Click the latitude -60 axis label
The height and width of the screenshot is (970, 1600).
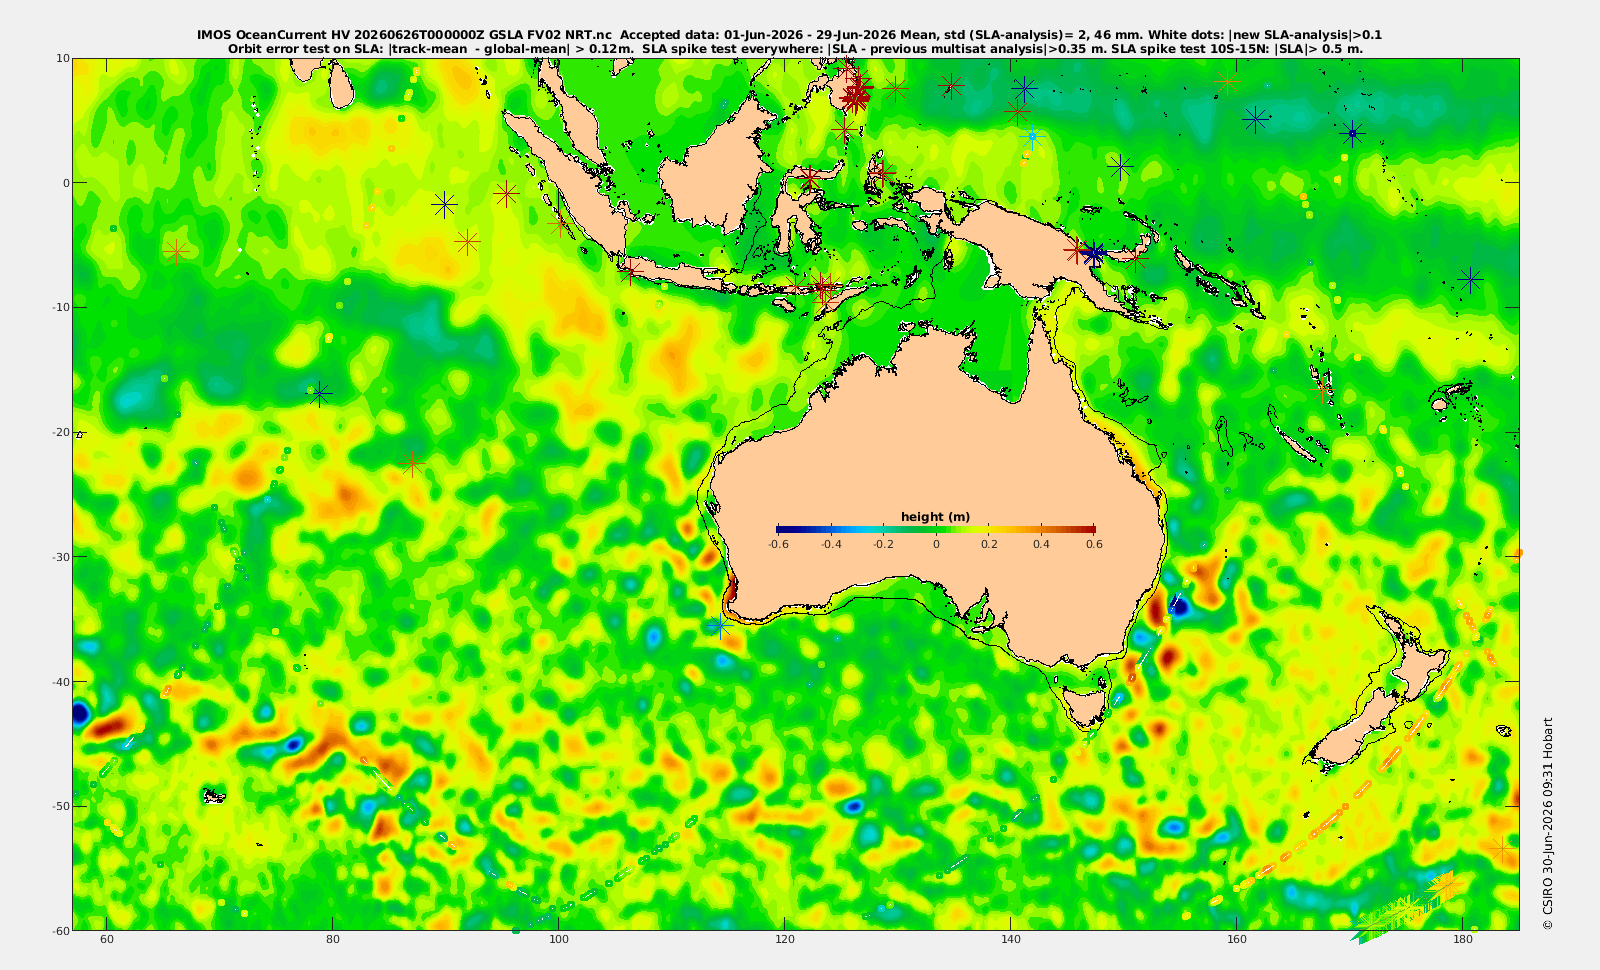(60, 930)
